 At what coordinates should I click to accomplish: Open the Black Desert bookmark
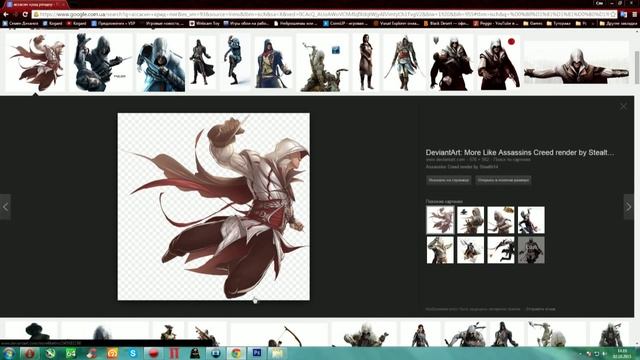pos(446,24)
